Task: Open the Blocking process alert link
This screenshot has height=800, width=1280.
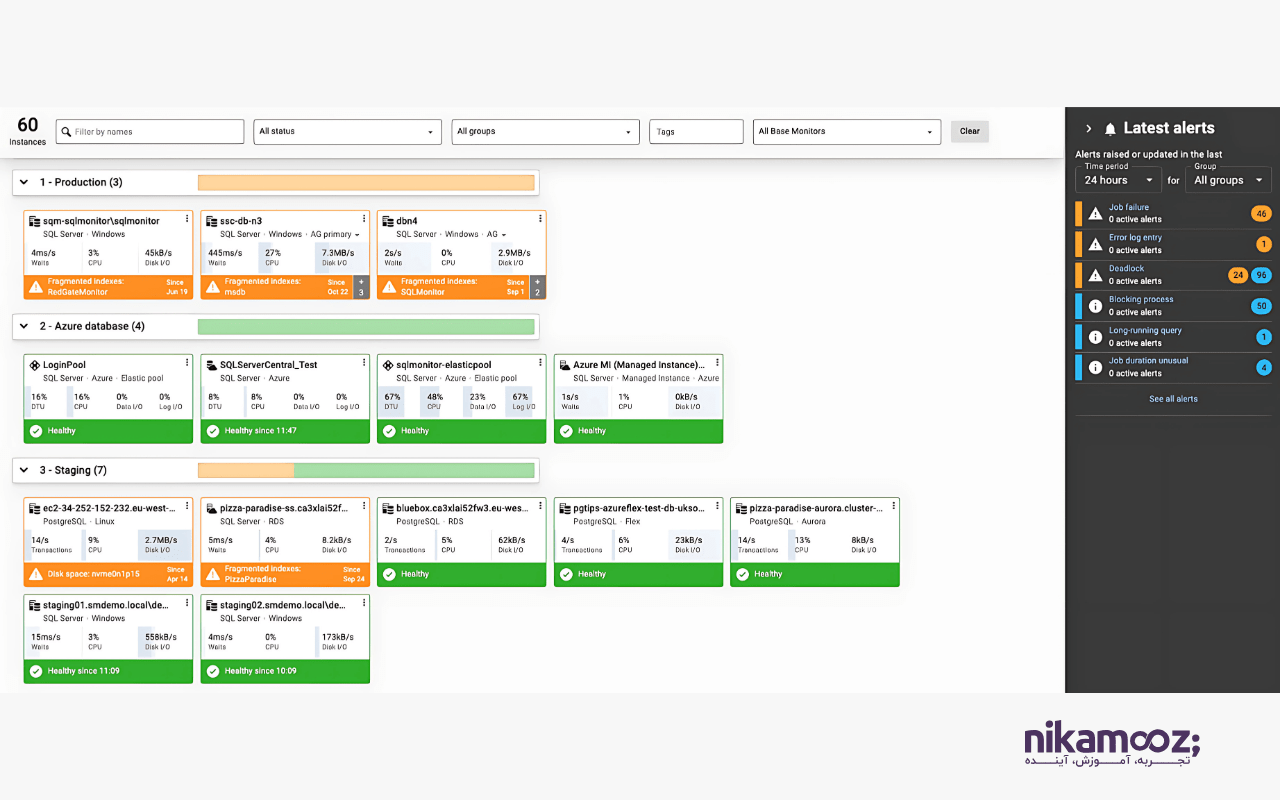Action: [1141, 299]
